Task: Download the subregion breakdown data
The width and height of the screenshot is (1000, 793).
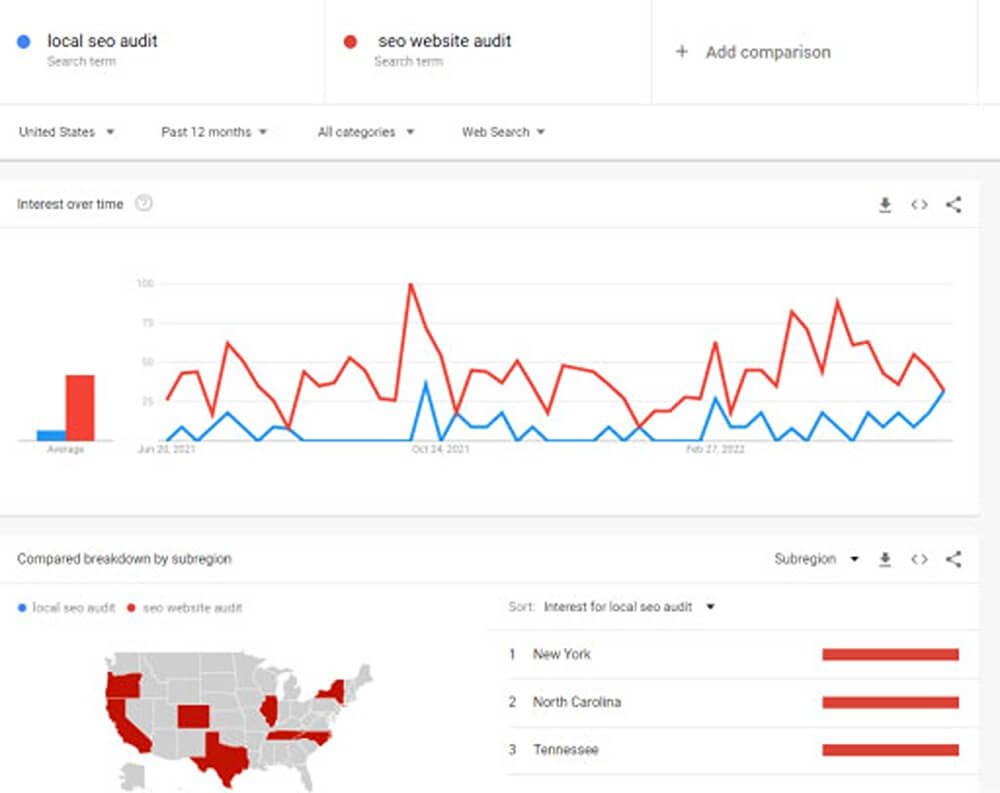Action: click(885, 560)
